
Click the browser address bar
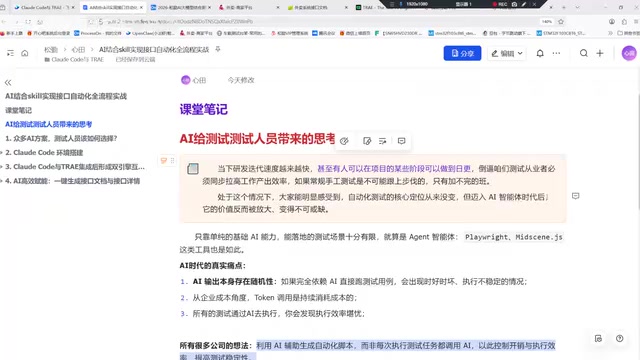click(x=318, y=22)
